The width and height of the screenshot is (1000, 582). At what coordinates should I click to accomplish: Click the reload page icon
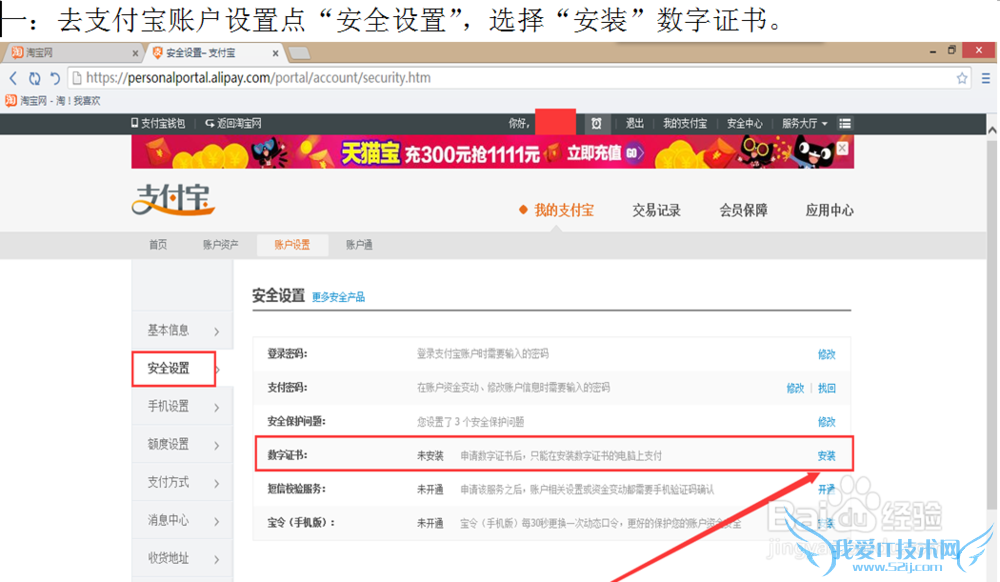click(x=34, y=78)
